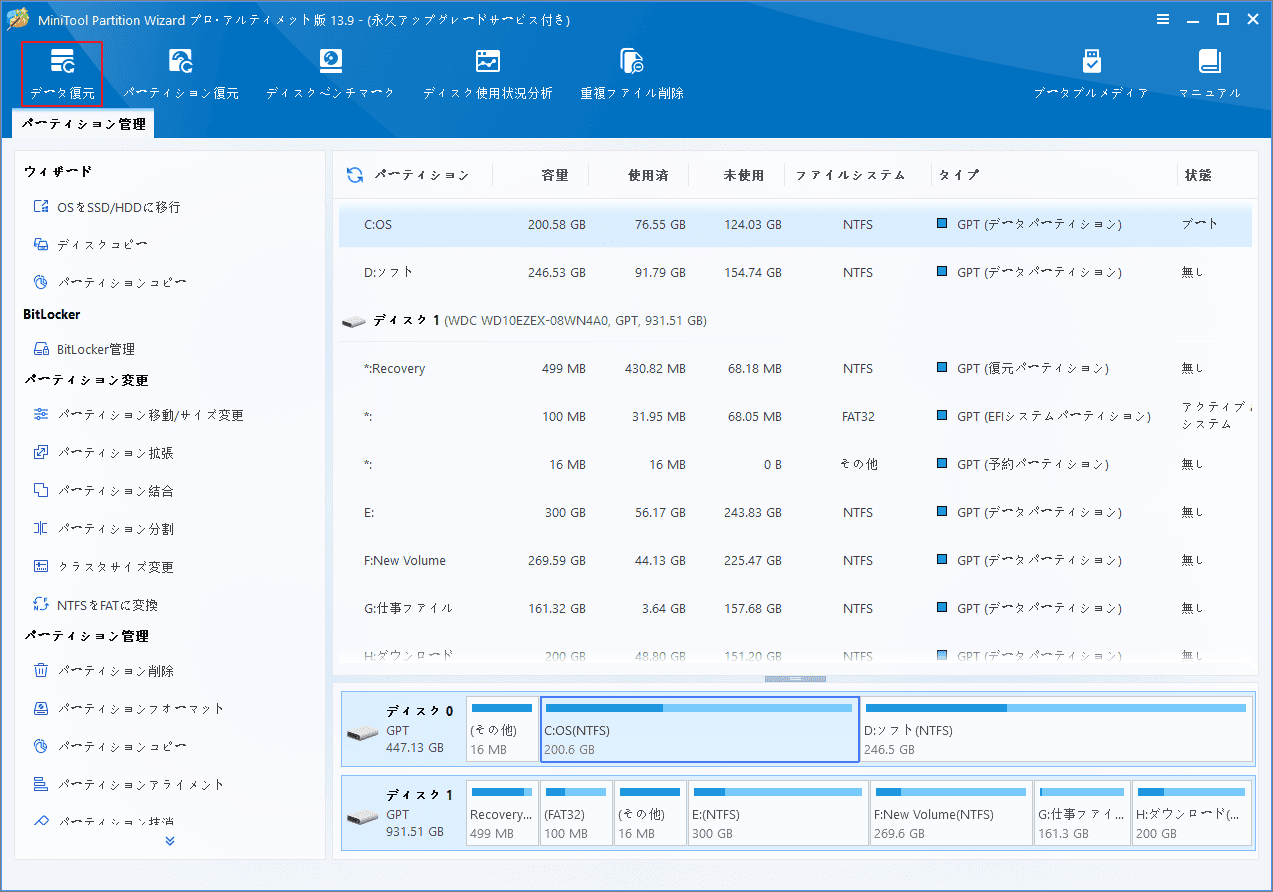The width and height of the screenshot is (1273, 892).
Task: Click (FAT32) 100 MB block in disk map
Action: click(x=576, y=813)
